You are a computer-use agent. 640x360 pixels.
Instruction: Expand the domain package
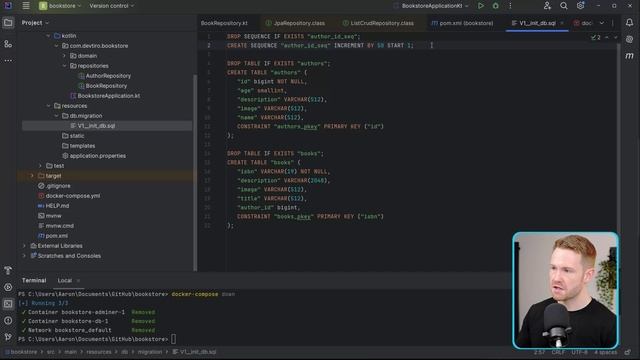pyautogui.click(x=64, y=56)
